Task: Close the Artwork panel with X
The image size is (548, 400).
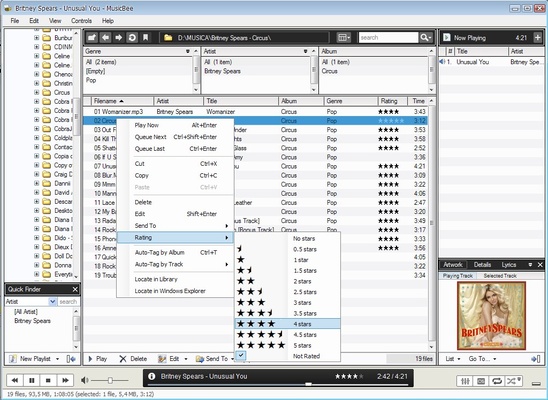Action: 540,265
